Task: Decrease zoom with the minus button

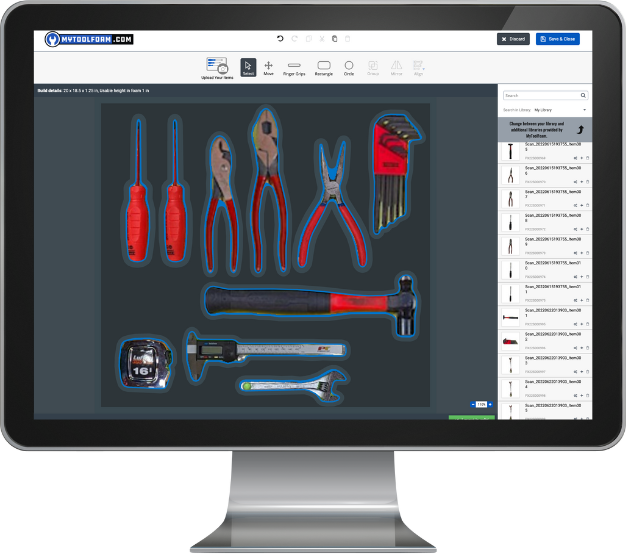Action: pos(471,404)
